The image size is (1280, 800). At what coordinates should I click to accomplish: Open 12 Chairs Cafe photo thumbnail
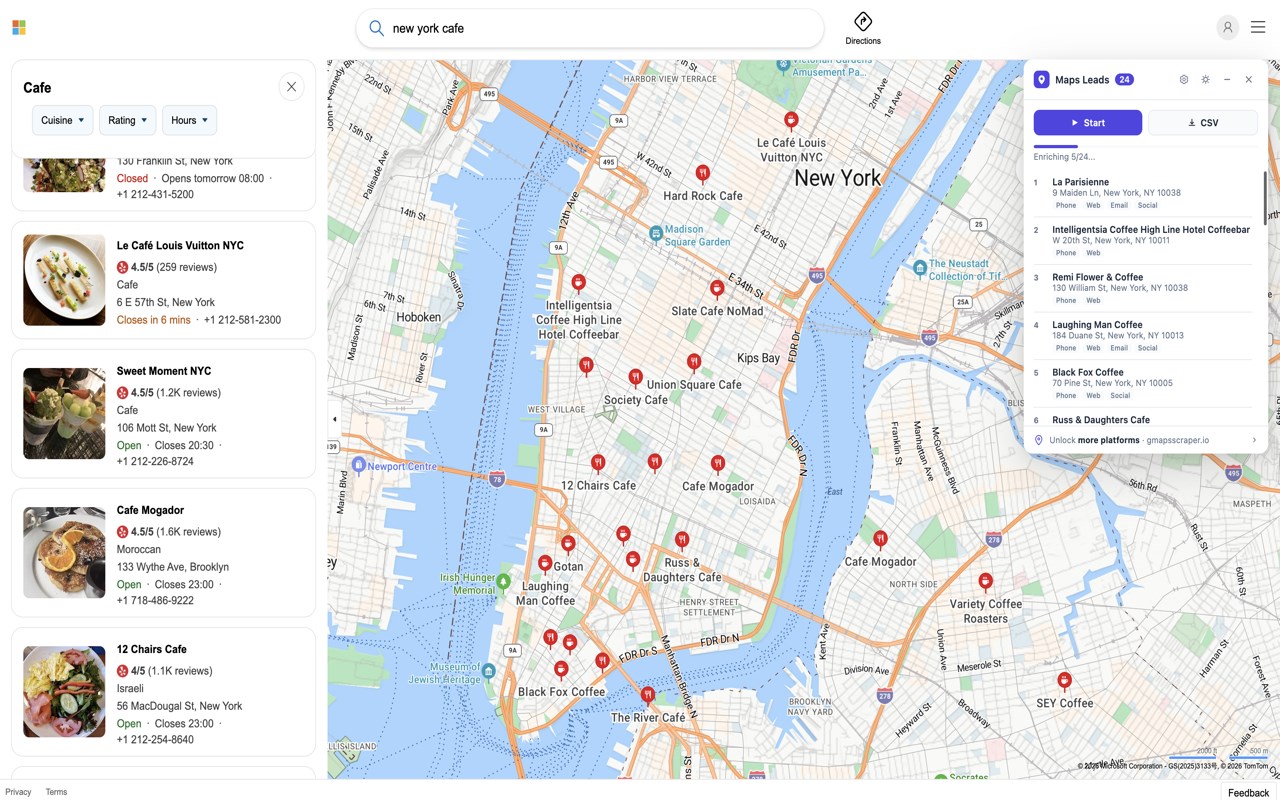[64, 691]
